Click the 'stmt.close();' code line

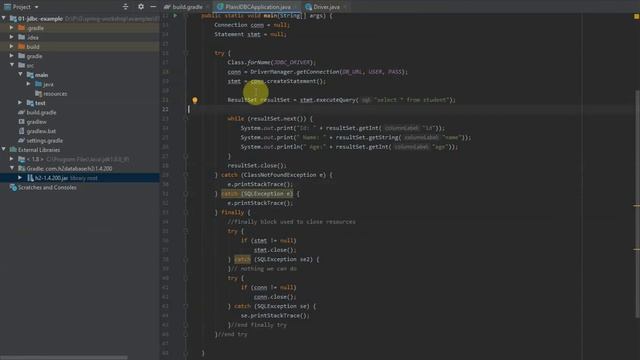point(275,250)
